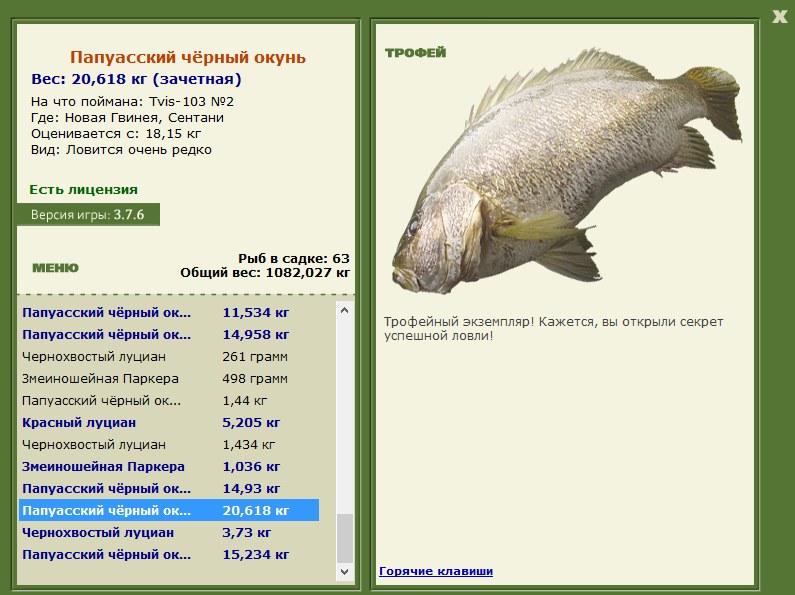Click scrollbar up arrow in fish list
The width and height of the screenshot is (795, 595).
(345, 310)
